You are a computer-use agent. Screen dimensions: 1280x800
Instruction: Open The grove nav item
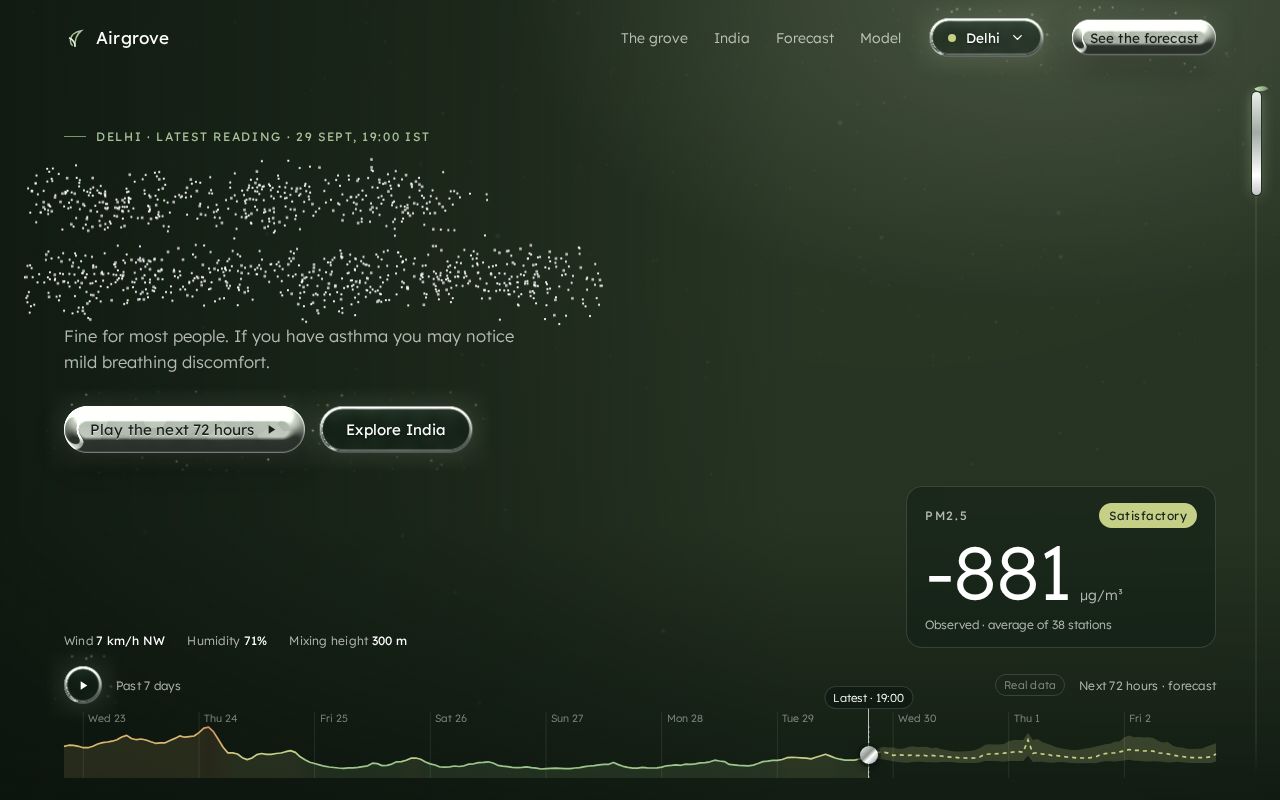(654, 38)
